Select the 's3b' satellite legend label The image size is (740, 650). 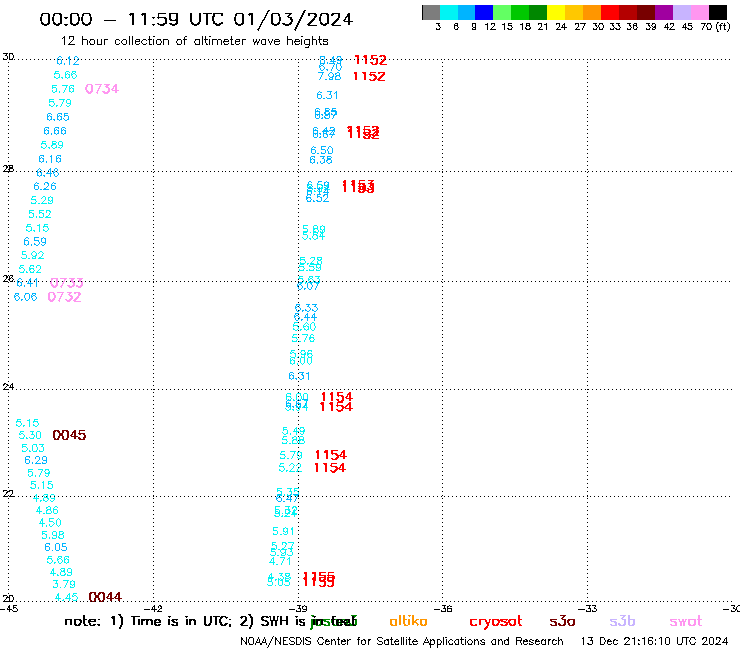point(622,622)
